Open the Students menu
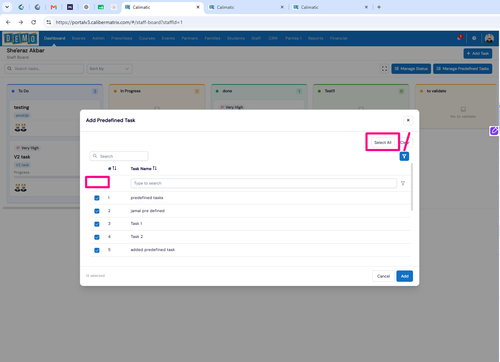 click(236, 38)
